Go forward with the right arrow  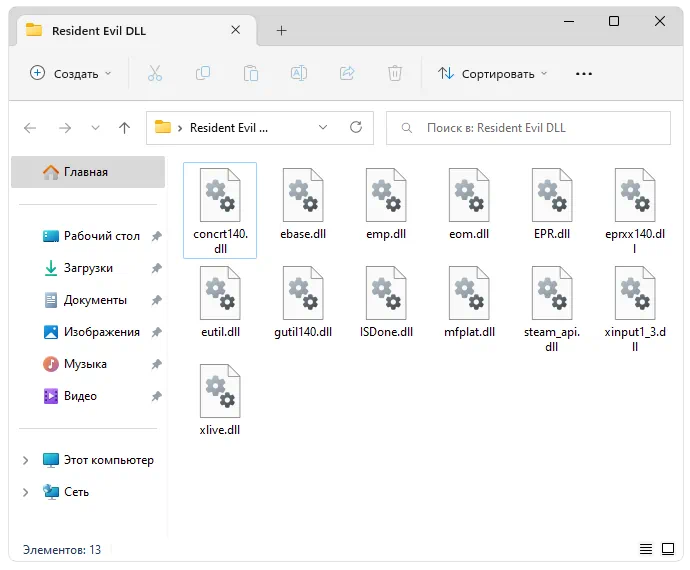pyautogui.click(x=65, y=128)
